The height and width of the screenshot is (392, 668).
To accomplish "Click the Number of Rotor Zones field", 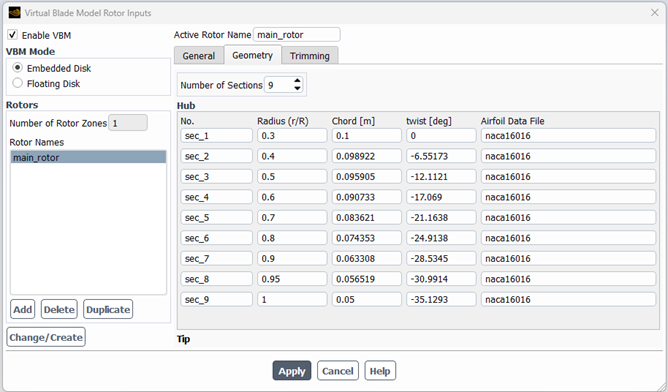I will click(128, 123).
